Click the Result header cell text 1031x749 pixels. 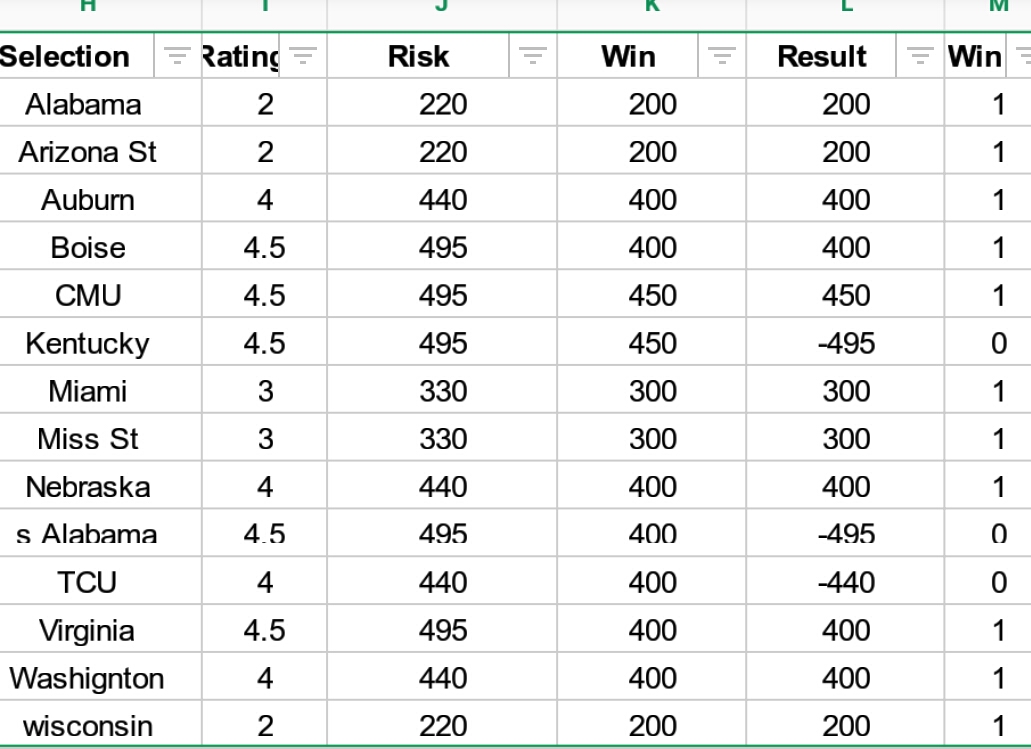(822, 56)
